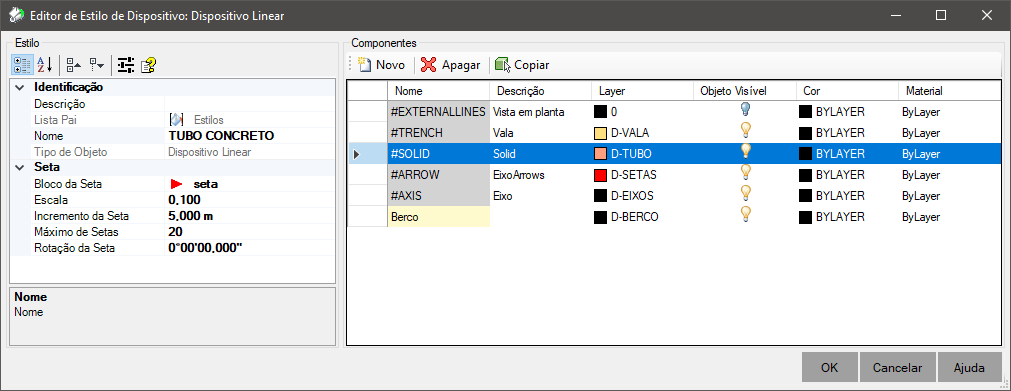Collapse the Identificação category
1011x391 pixels.
pos(20,87)
